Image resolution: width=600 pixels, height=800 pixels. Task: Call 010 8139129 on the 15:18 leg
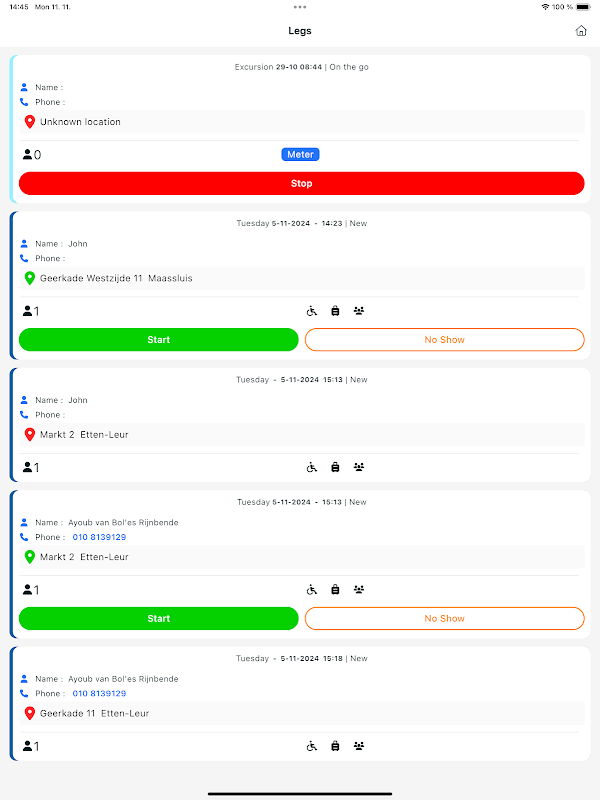coord(99,693)
